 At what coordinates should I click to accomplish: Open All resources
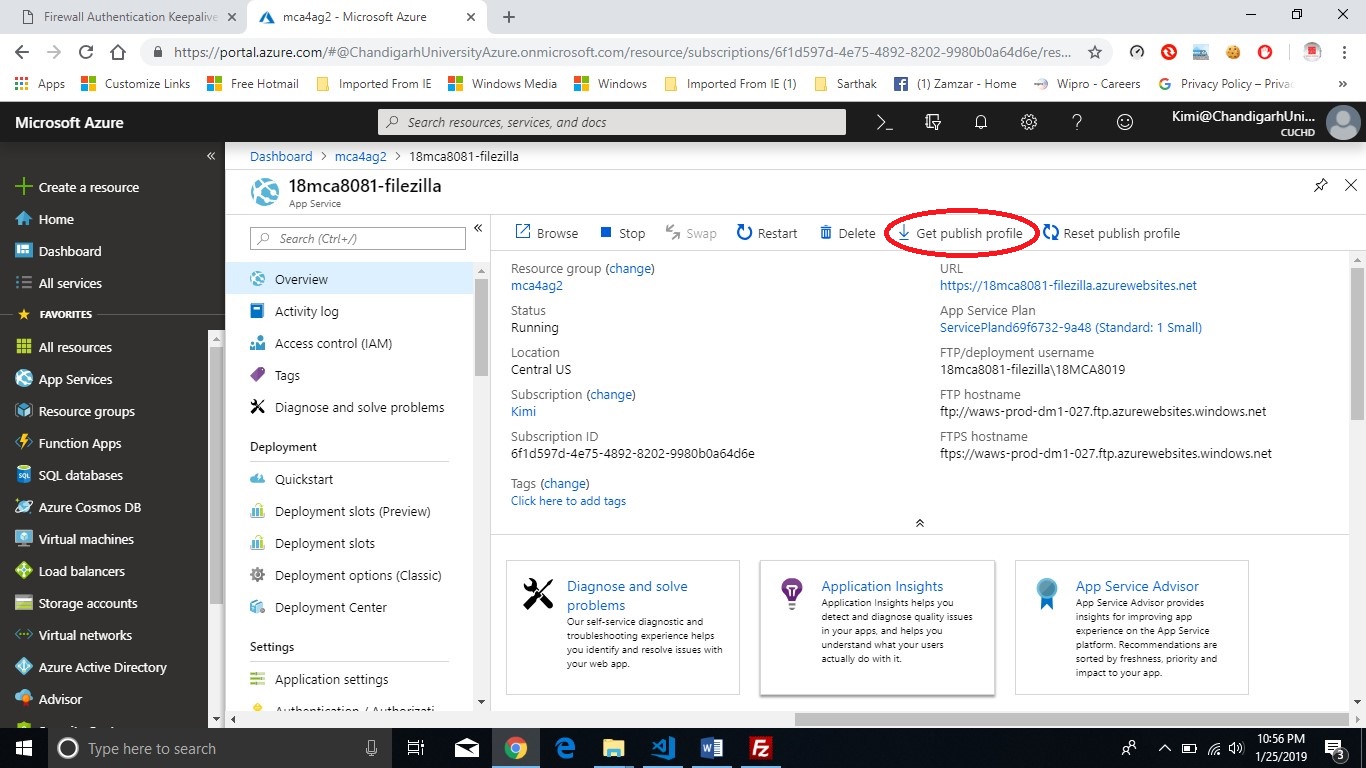tap(63, 347)
